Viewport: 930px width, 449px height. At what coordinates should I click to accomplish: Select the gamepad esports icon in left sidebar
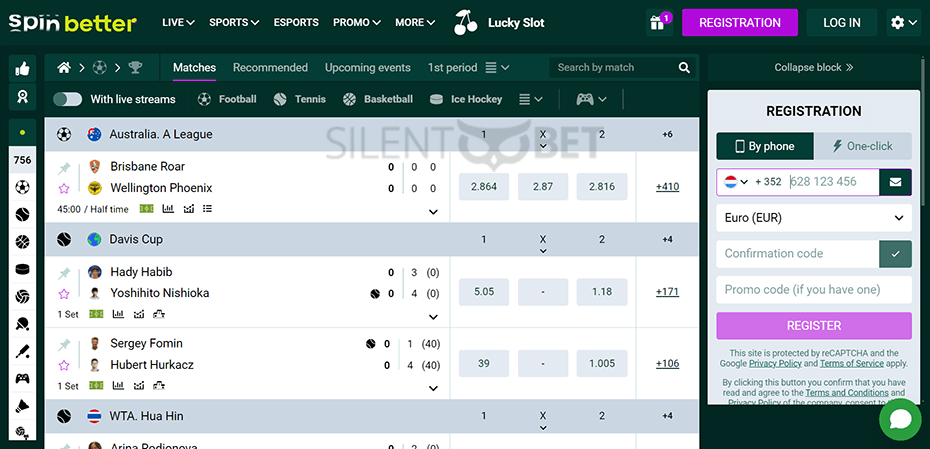pyautogui.click(x=23, y=378)
